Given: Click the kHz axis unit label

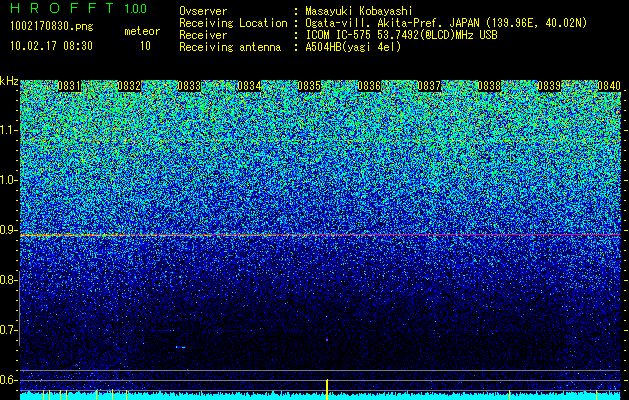Looking at the screenshot, I should pyautogui.click(x=9, y=81).
